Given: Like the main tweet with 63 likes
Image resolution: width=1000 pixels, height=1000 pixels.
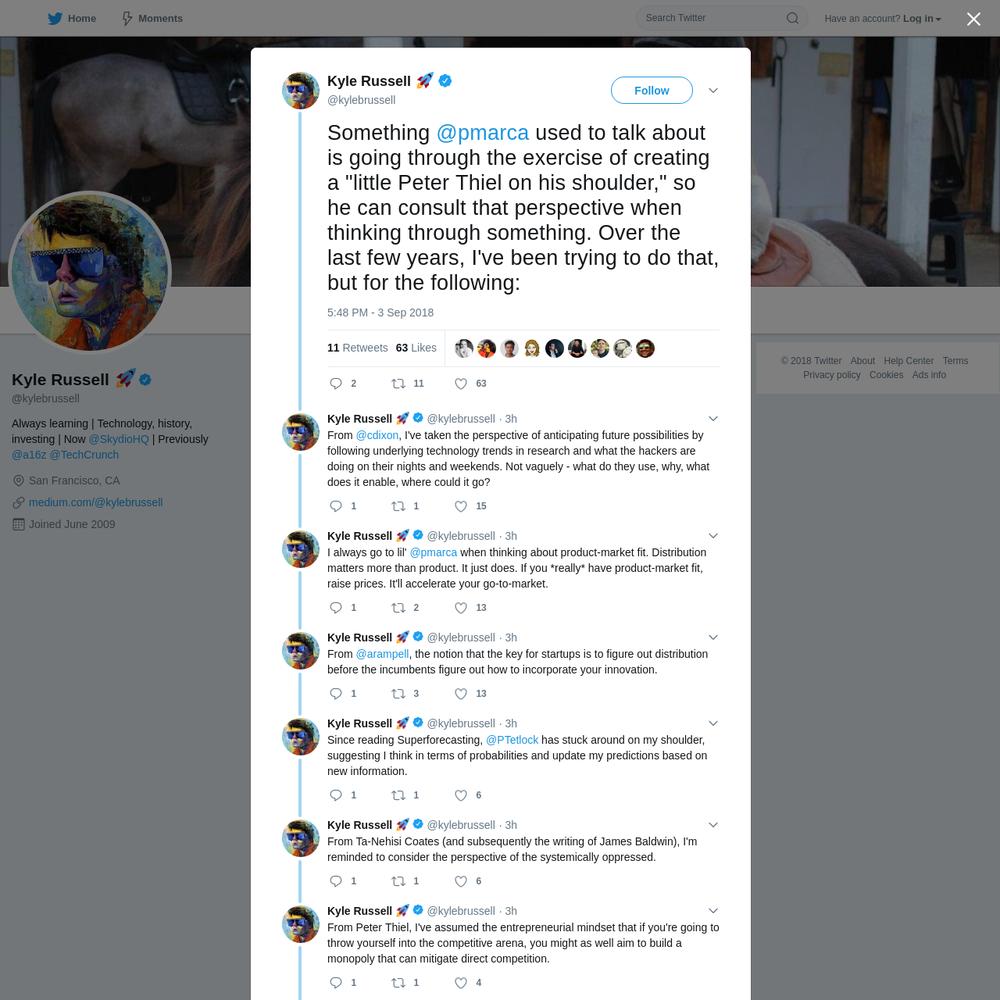Looking at the screenshot, I should pos(460,383).
